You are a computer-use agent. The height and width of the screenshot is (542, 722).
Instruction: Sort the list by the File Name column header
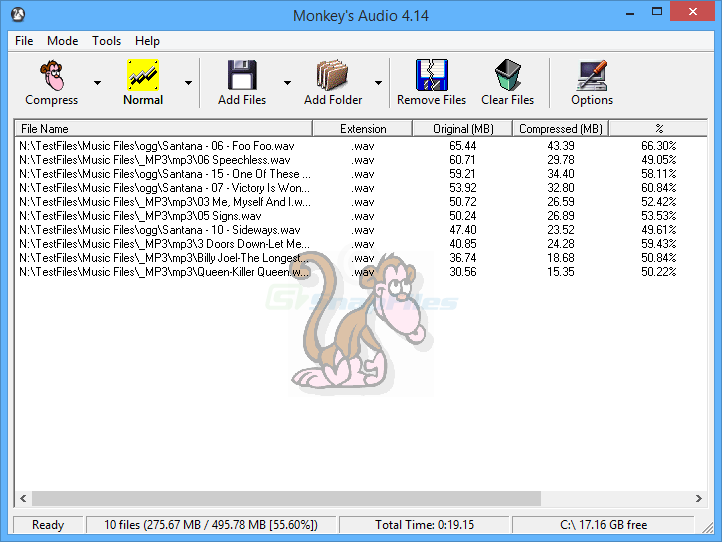[163, 128]
